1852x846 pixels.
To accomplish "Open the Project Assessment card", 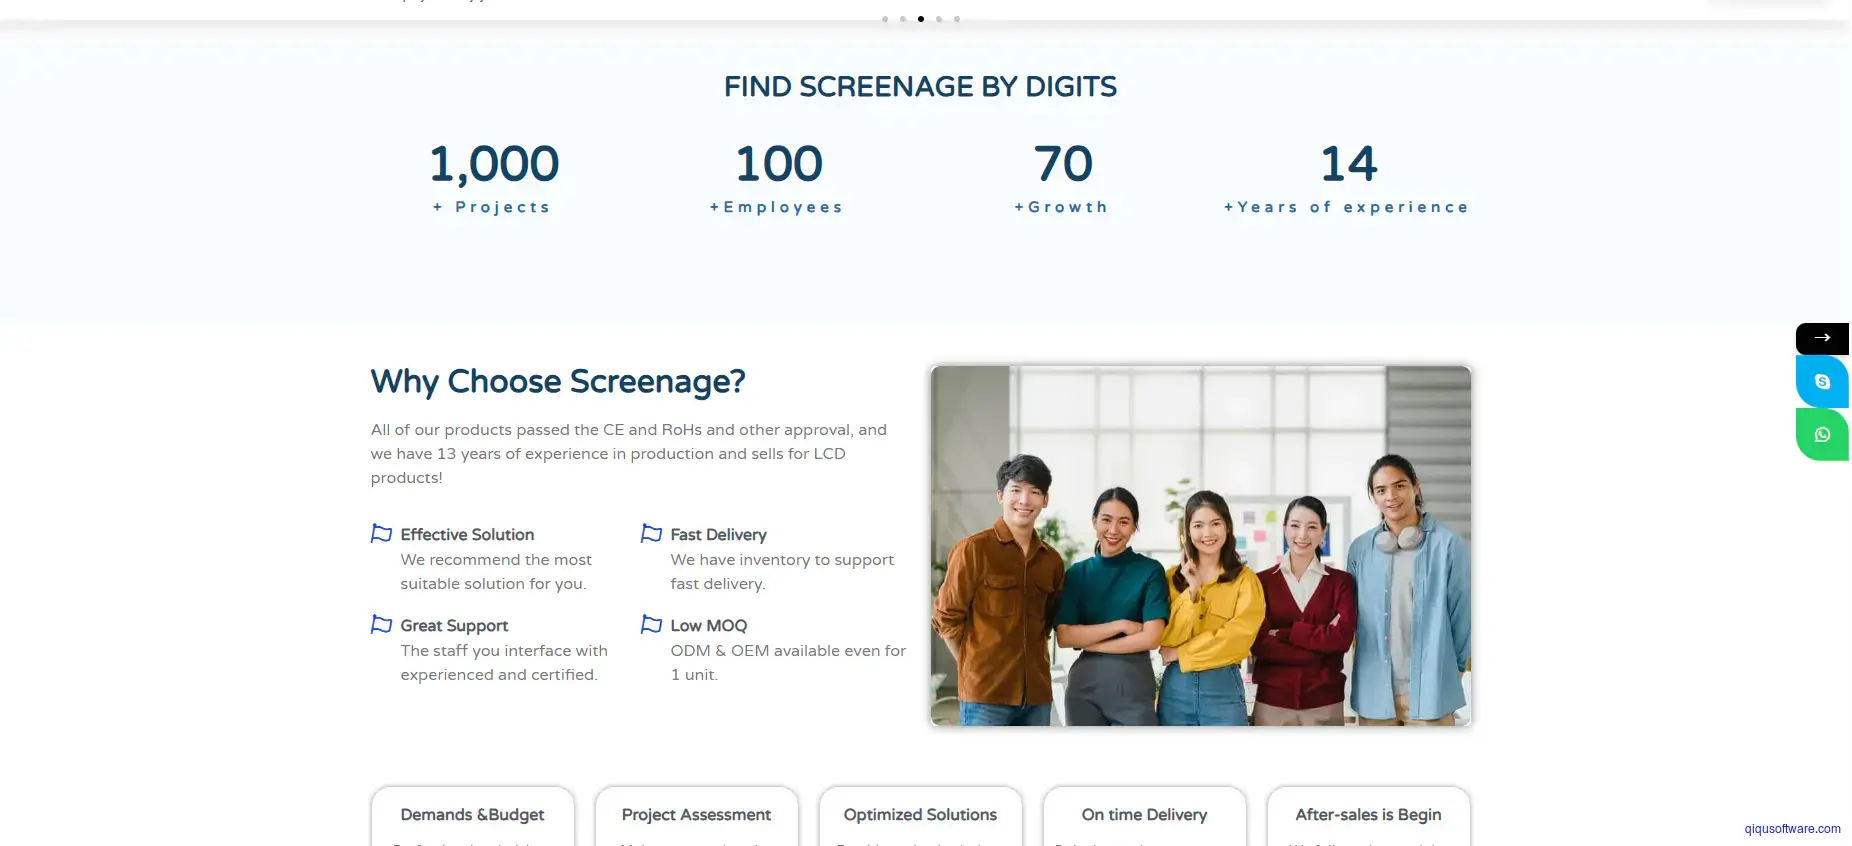I will (x=697, y=816).
